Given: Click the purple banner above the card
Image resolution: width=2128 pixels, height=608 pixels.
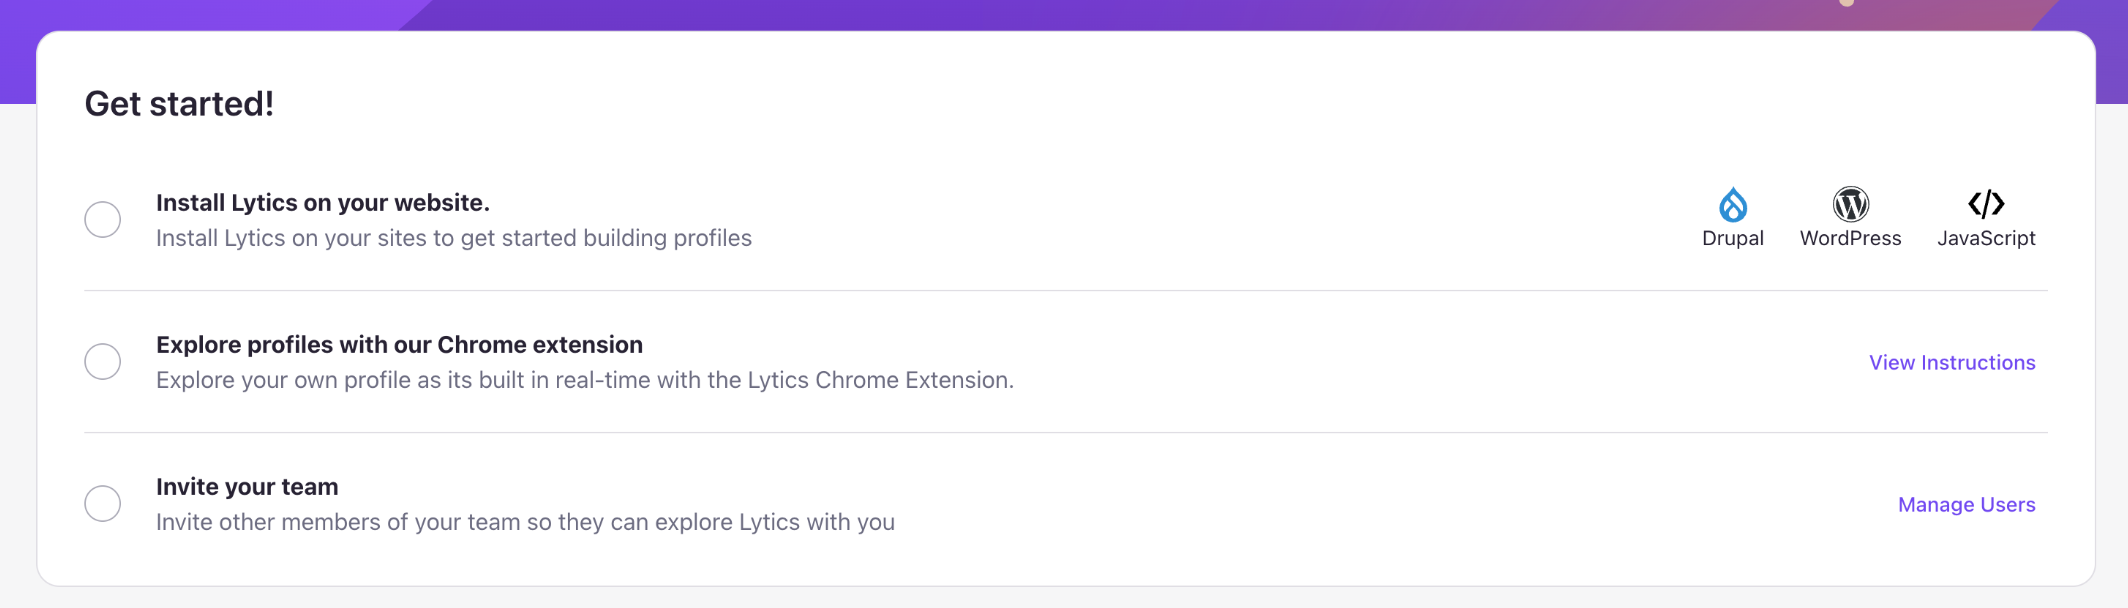Looking at the screenshot, I should click(x=1064, y=14).
